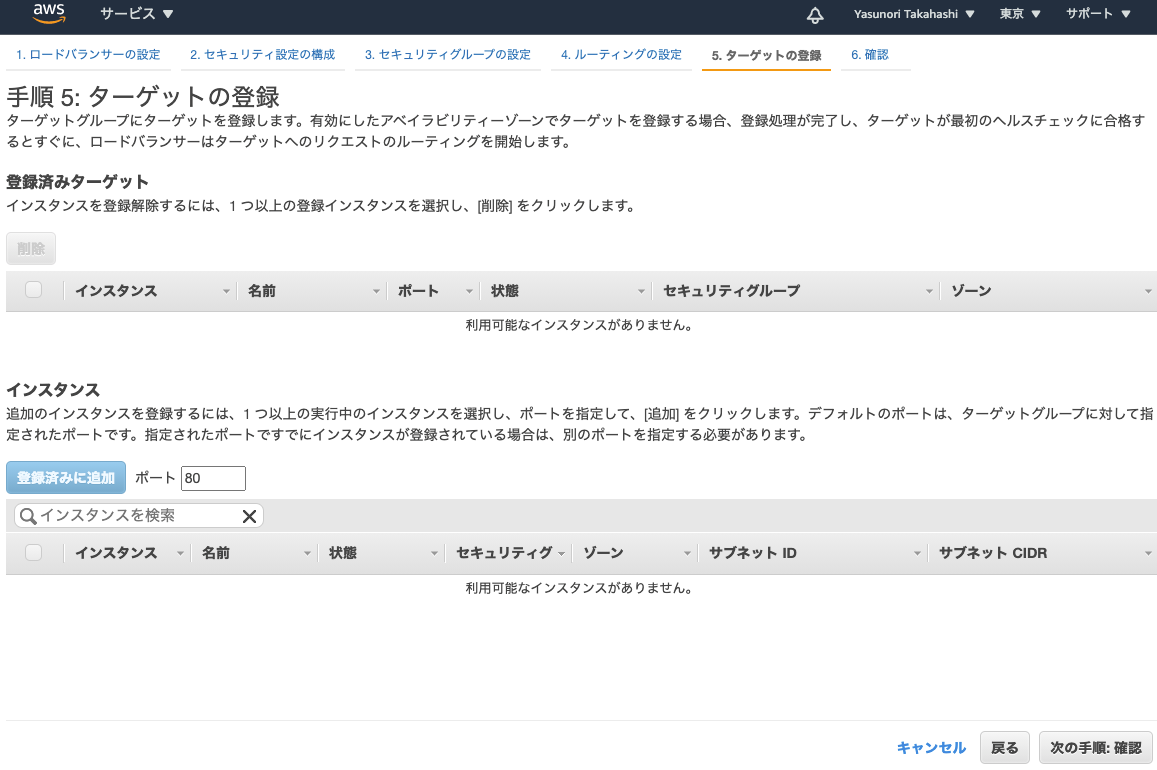This screenshot has height=770, width=1157.
Task: Open the サポート menu
Action: pyautogui.click(x=1095, y=15)
